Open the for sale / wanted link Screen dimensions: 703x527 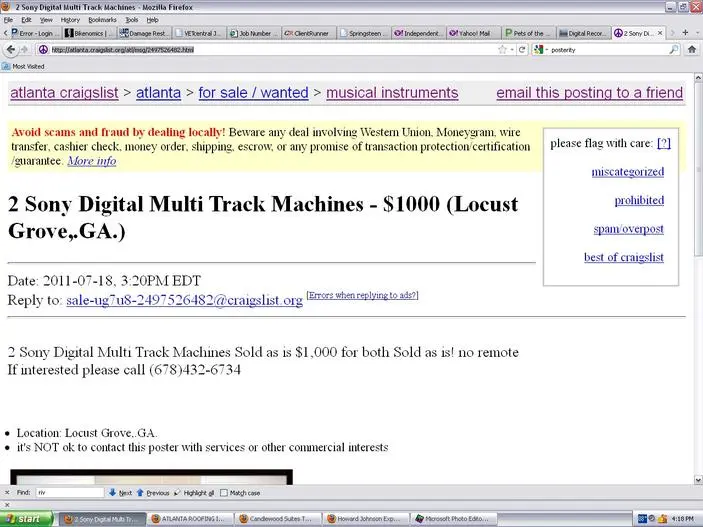tap(253, 93)
